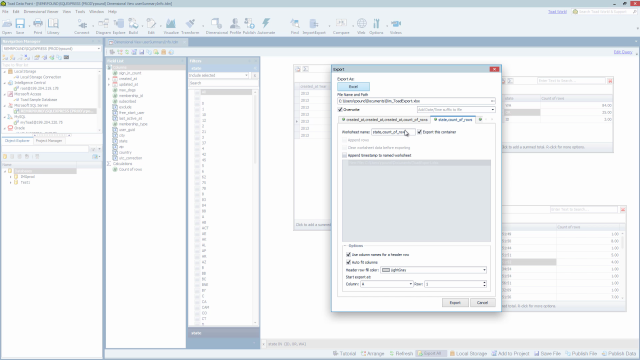
Task: Expand the Databases tree node
Action: point(4,171)
